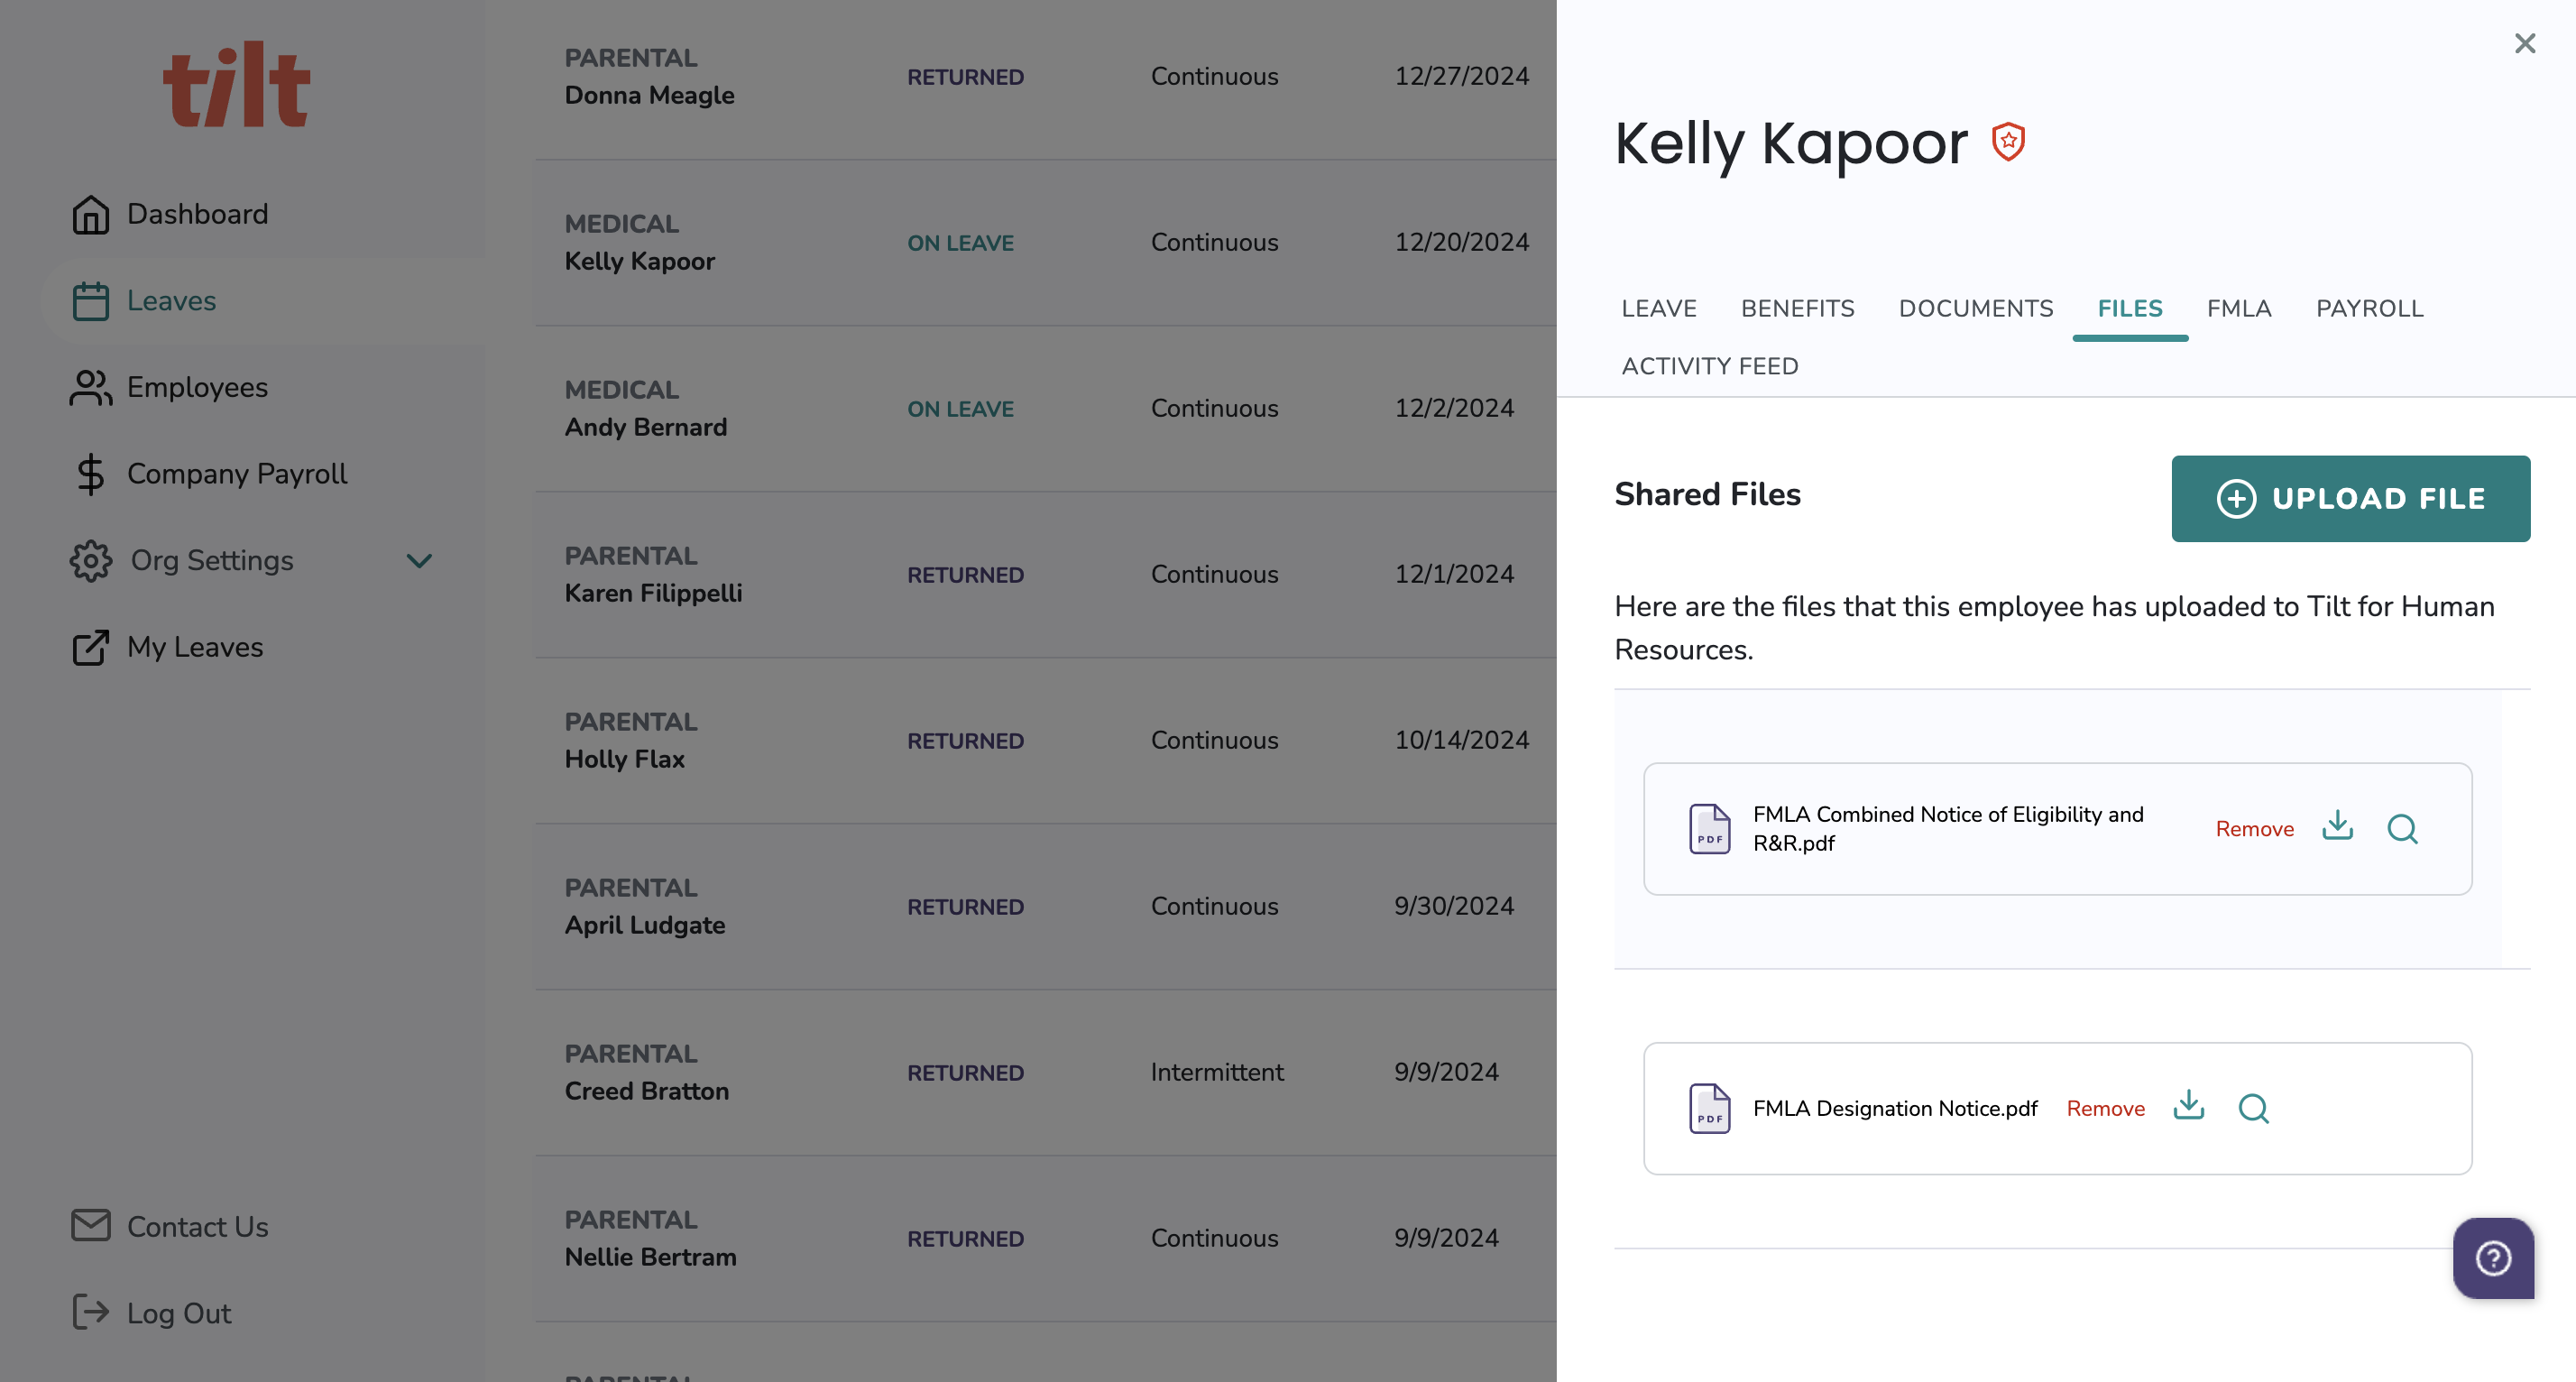This screenshot has width=2576, height=1382.
Task: Open the Activity Feed tab
Action: pos(1709,366)
